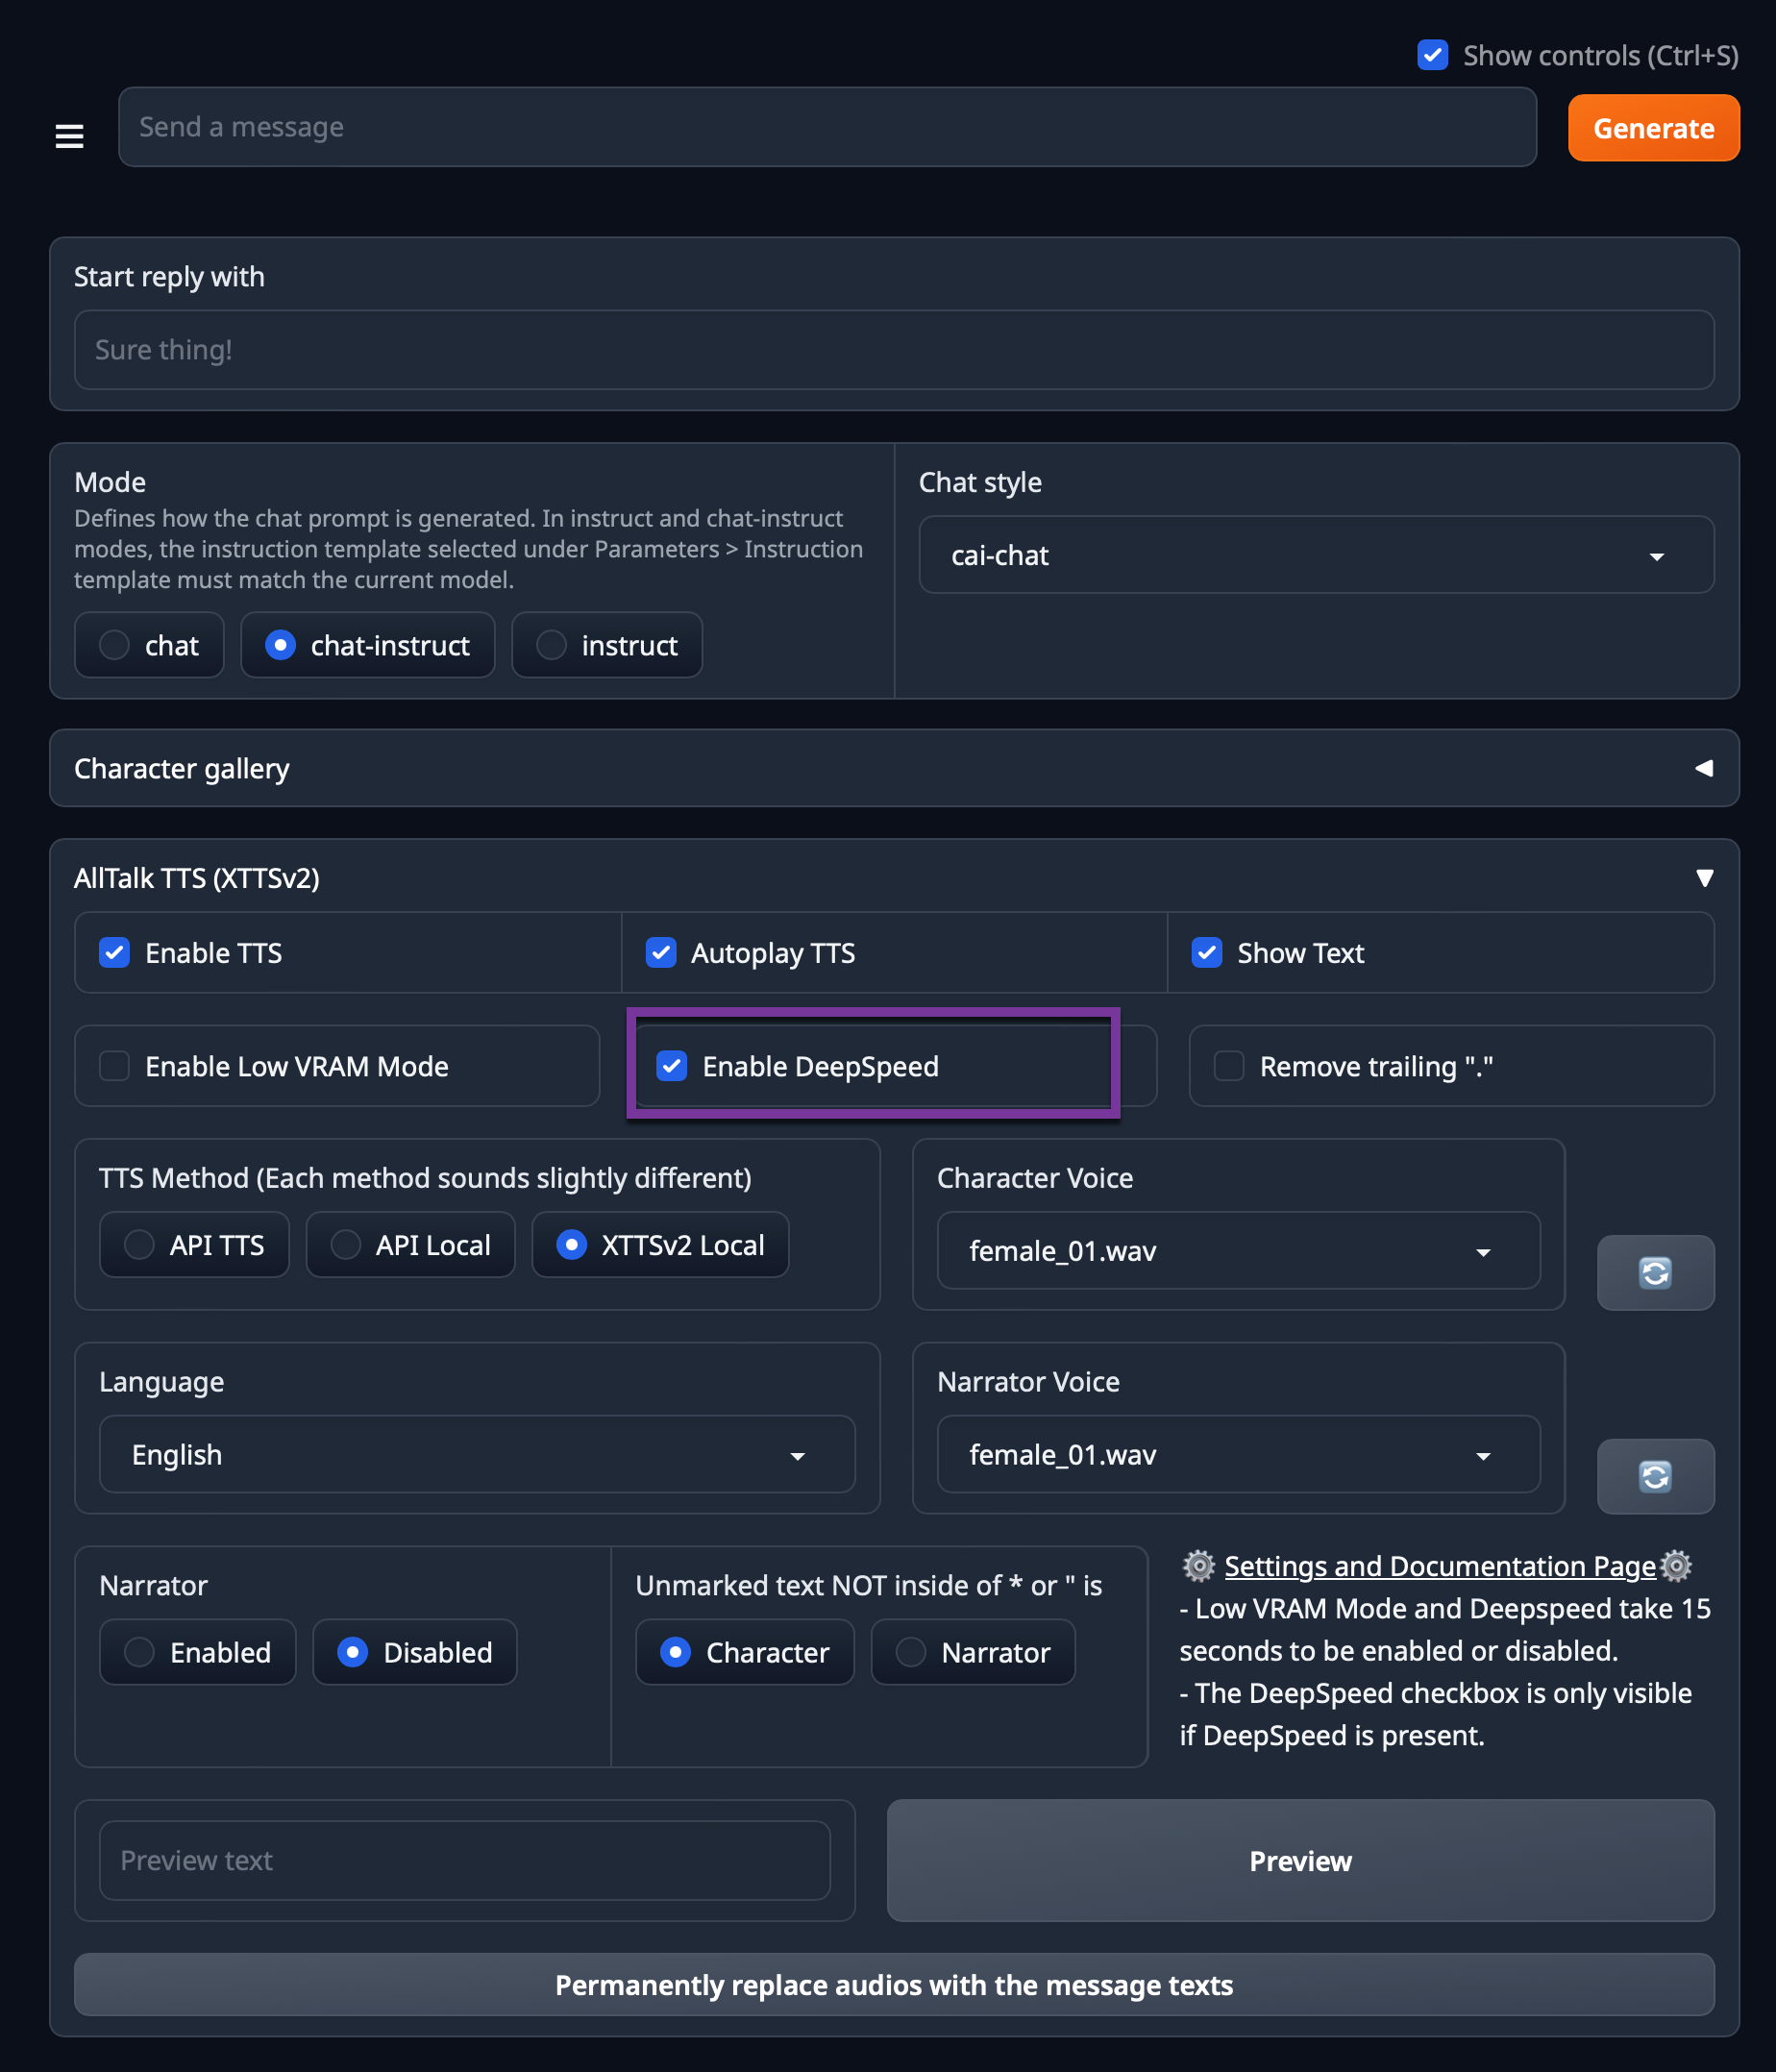
Task: Check Remove trailing "." option
Action: click(x=1229, y=1066)
